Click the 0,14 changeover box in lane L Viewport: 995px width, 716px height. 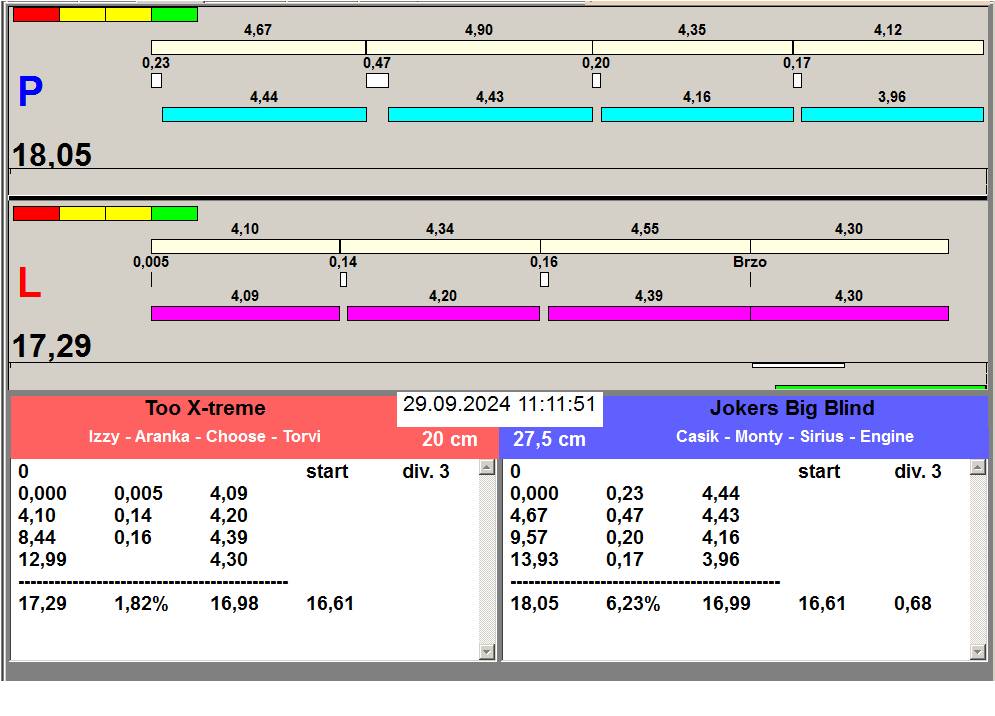point(343,280)
